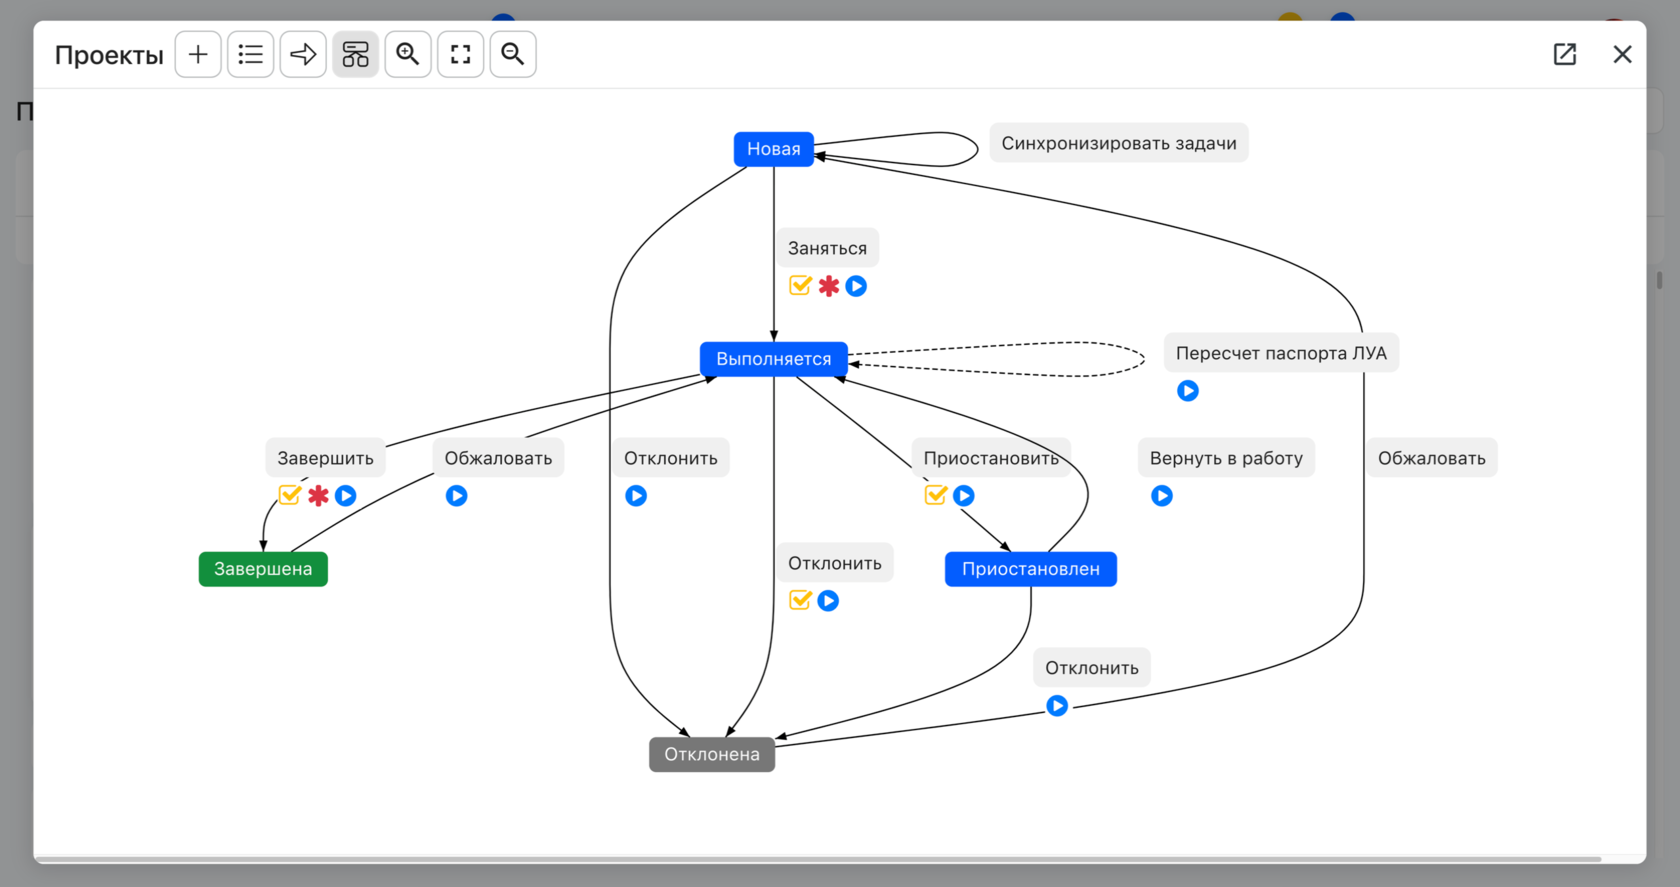Image resolution: width=1680 pixels, height=887 pixels.
Task: Fit diagram to screen icon
Action: 460,54
